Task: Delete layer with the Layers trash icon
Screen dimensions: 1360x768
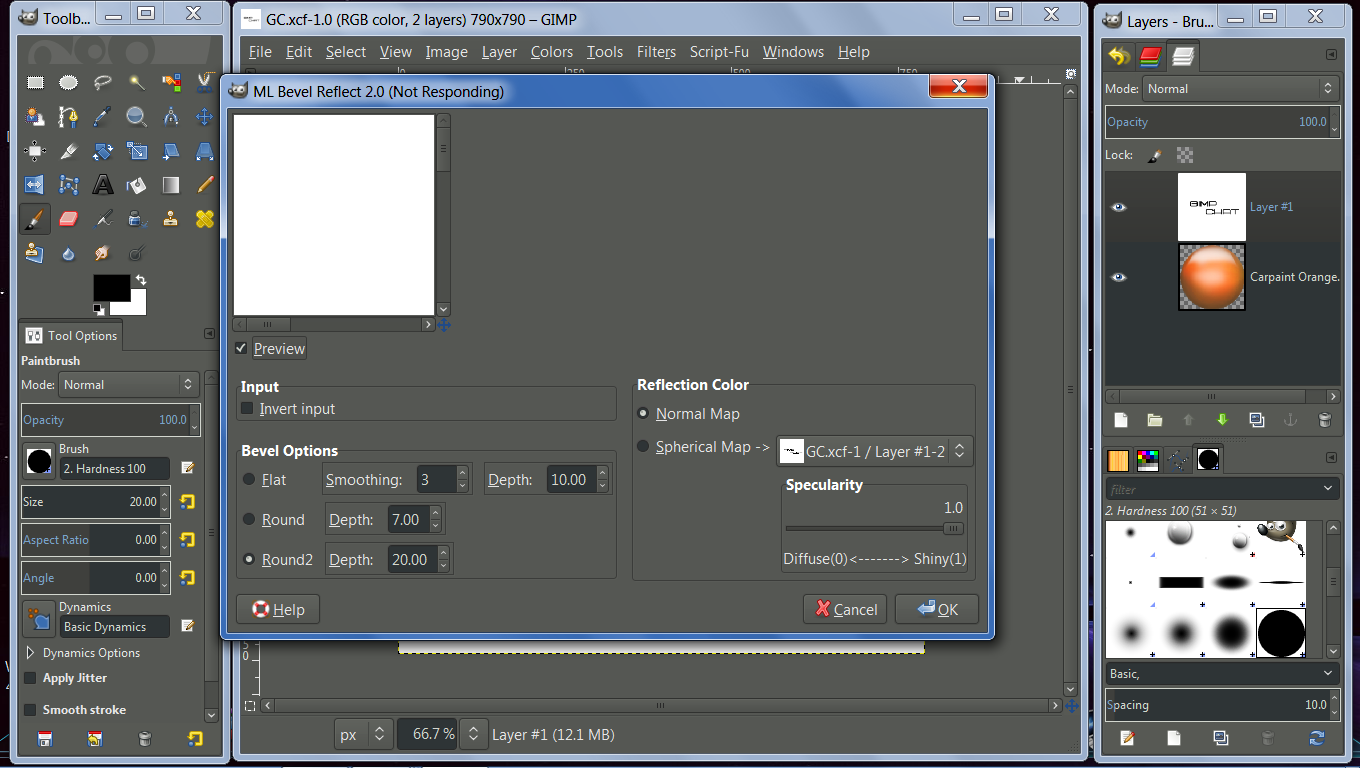Action: (x=1324, y=421)
